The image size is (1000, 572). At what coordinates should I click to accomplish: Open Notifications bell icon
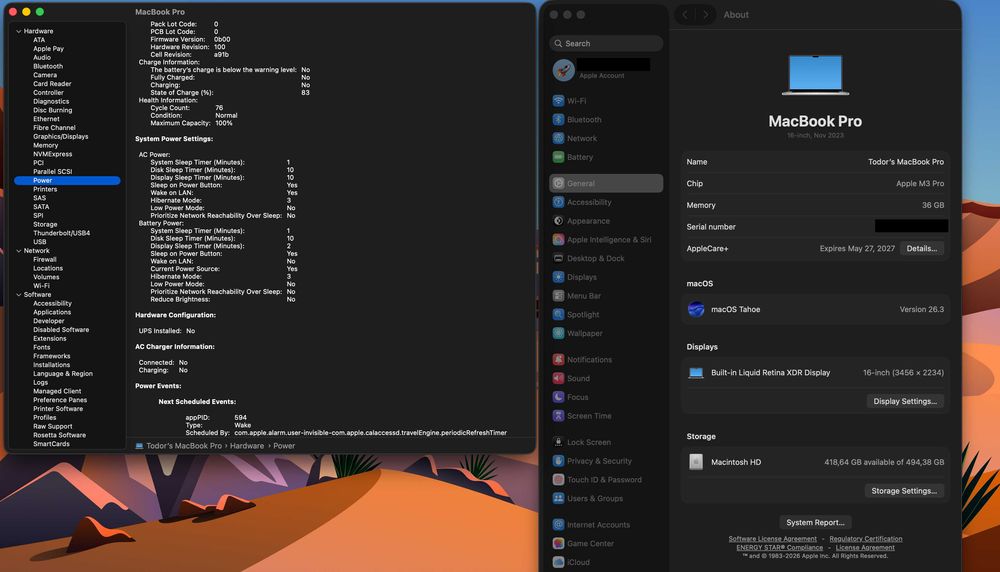click(x=558, y=360)
